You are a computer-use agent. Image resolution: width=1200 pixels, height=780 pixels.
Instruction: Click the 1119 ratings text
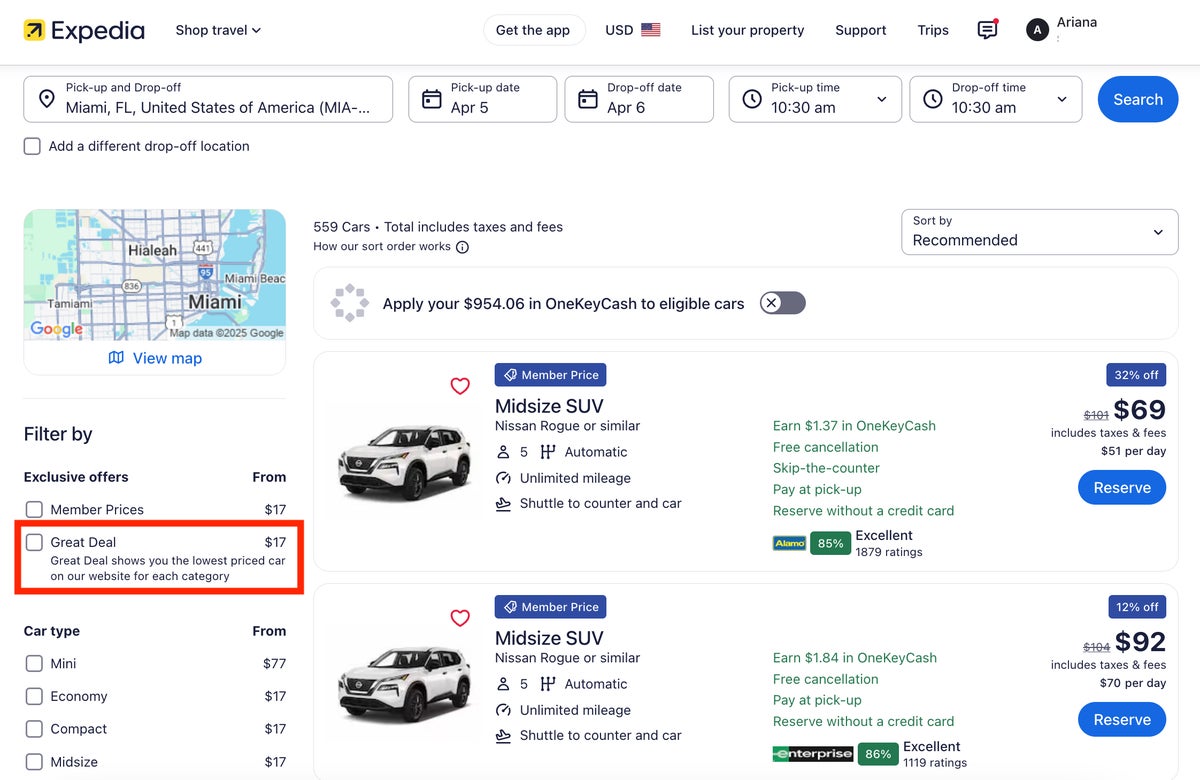935,763
